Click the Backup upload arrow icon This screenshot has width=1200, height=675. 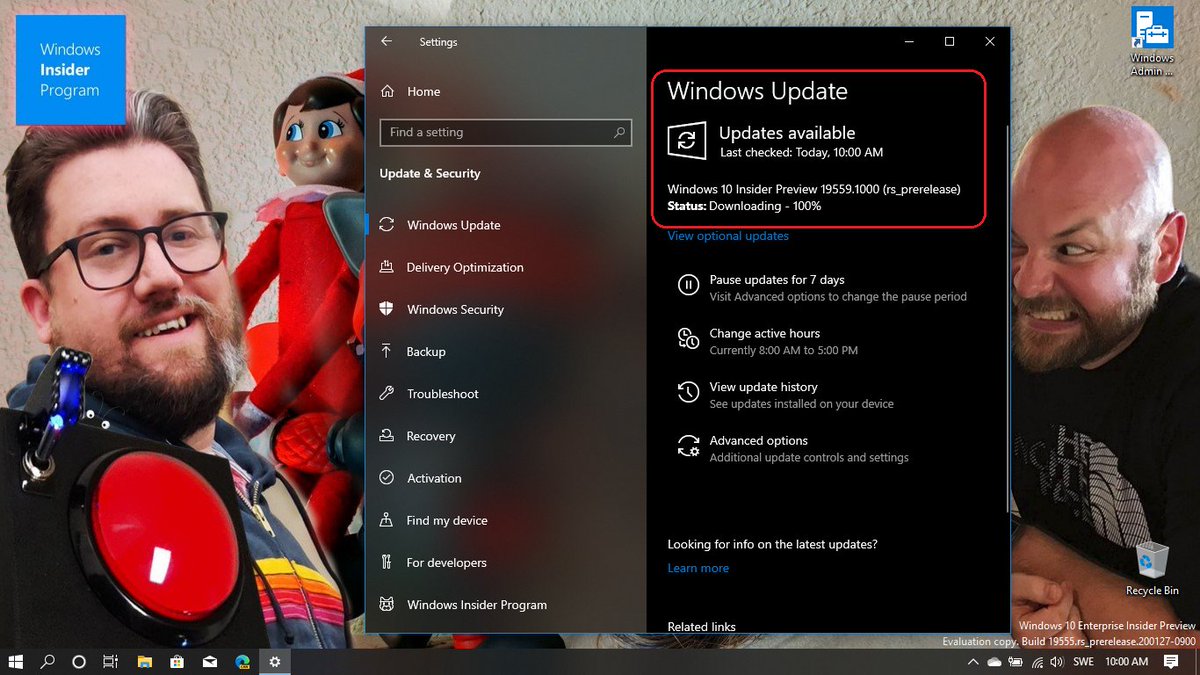(386, 351)
